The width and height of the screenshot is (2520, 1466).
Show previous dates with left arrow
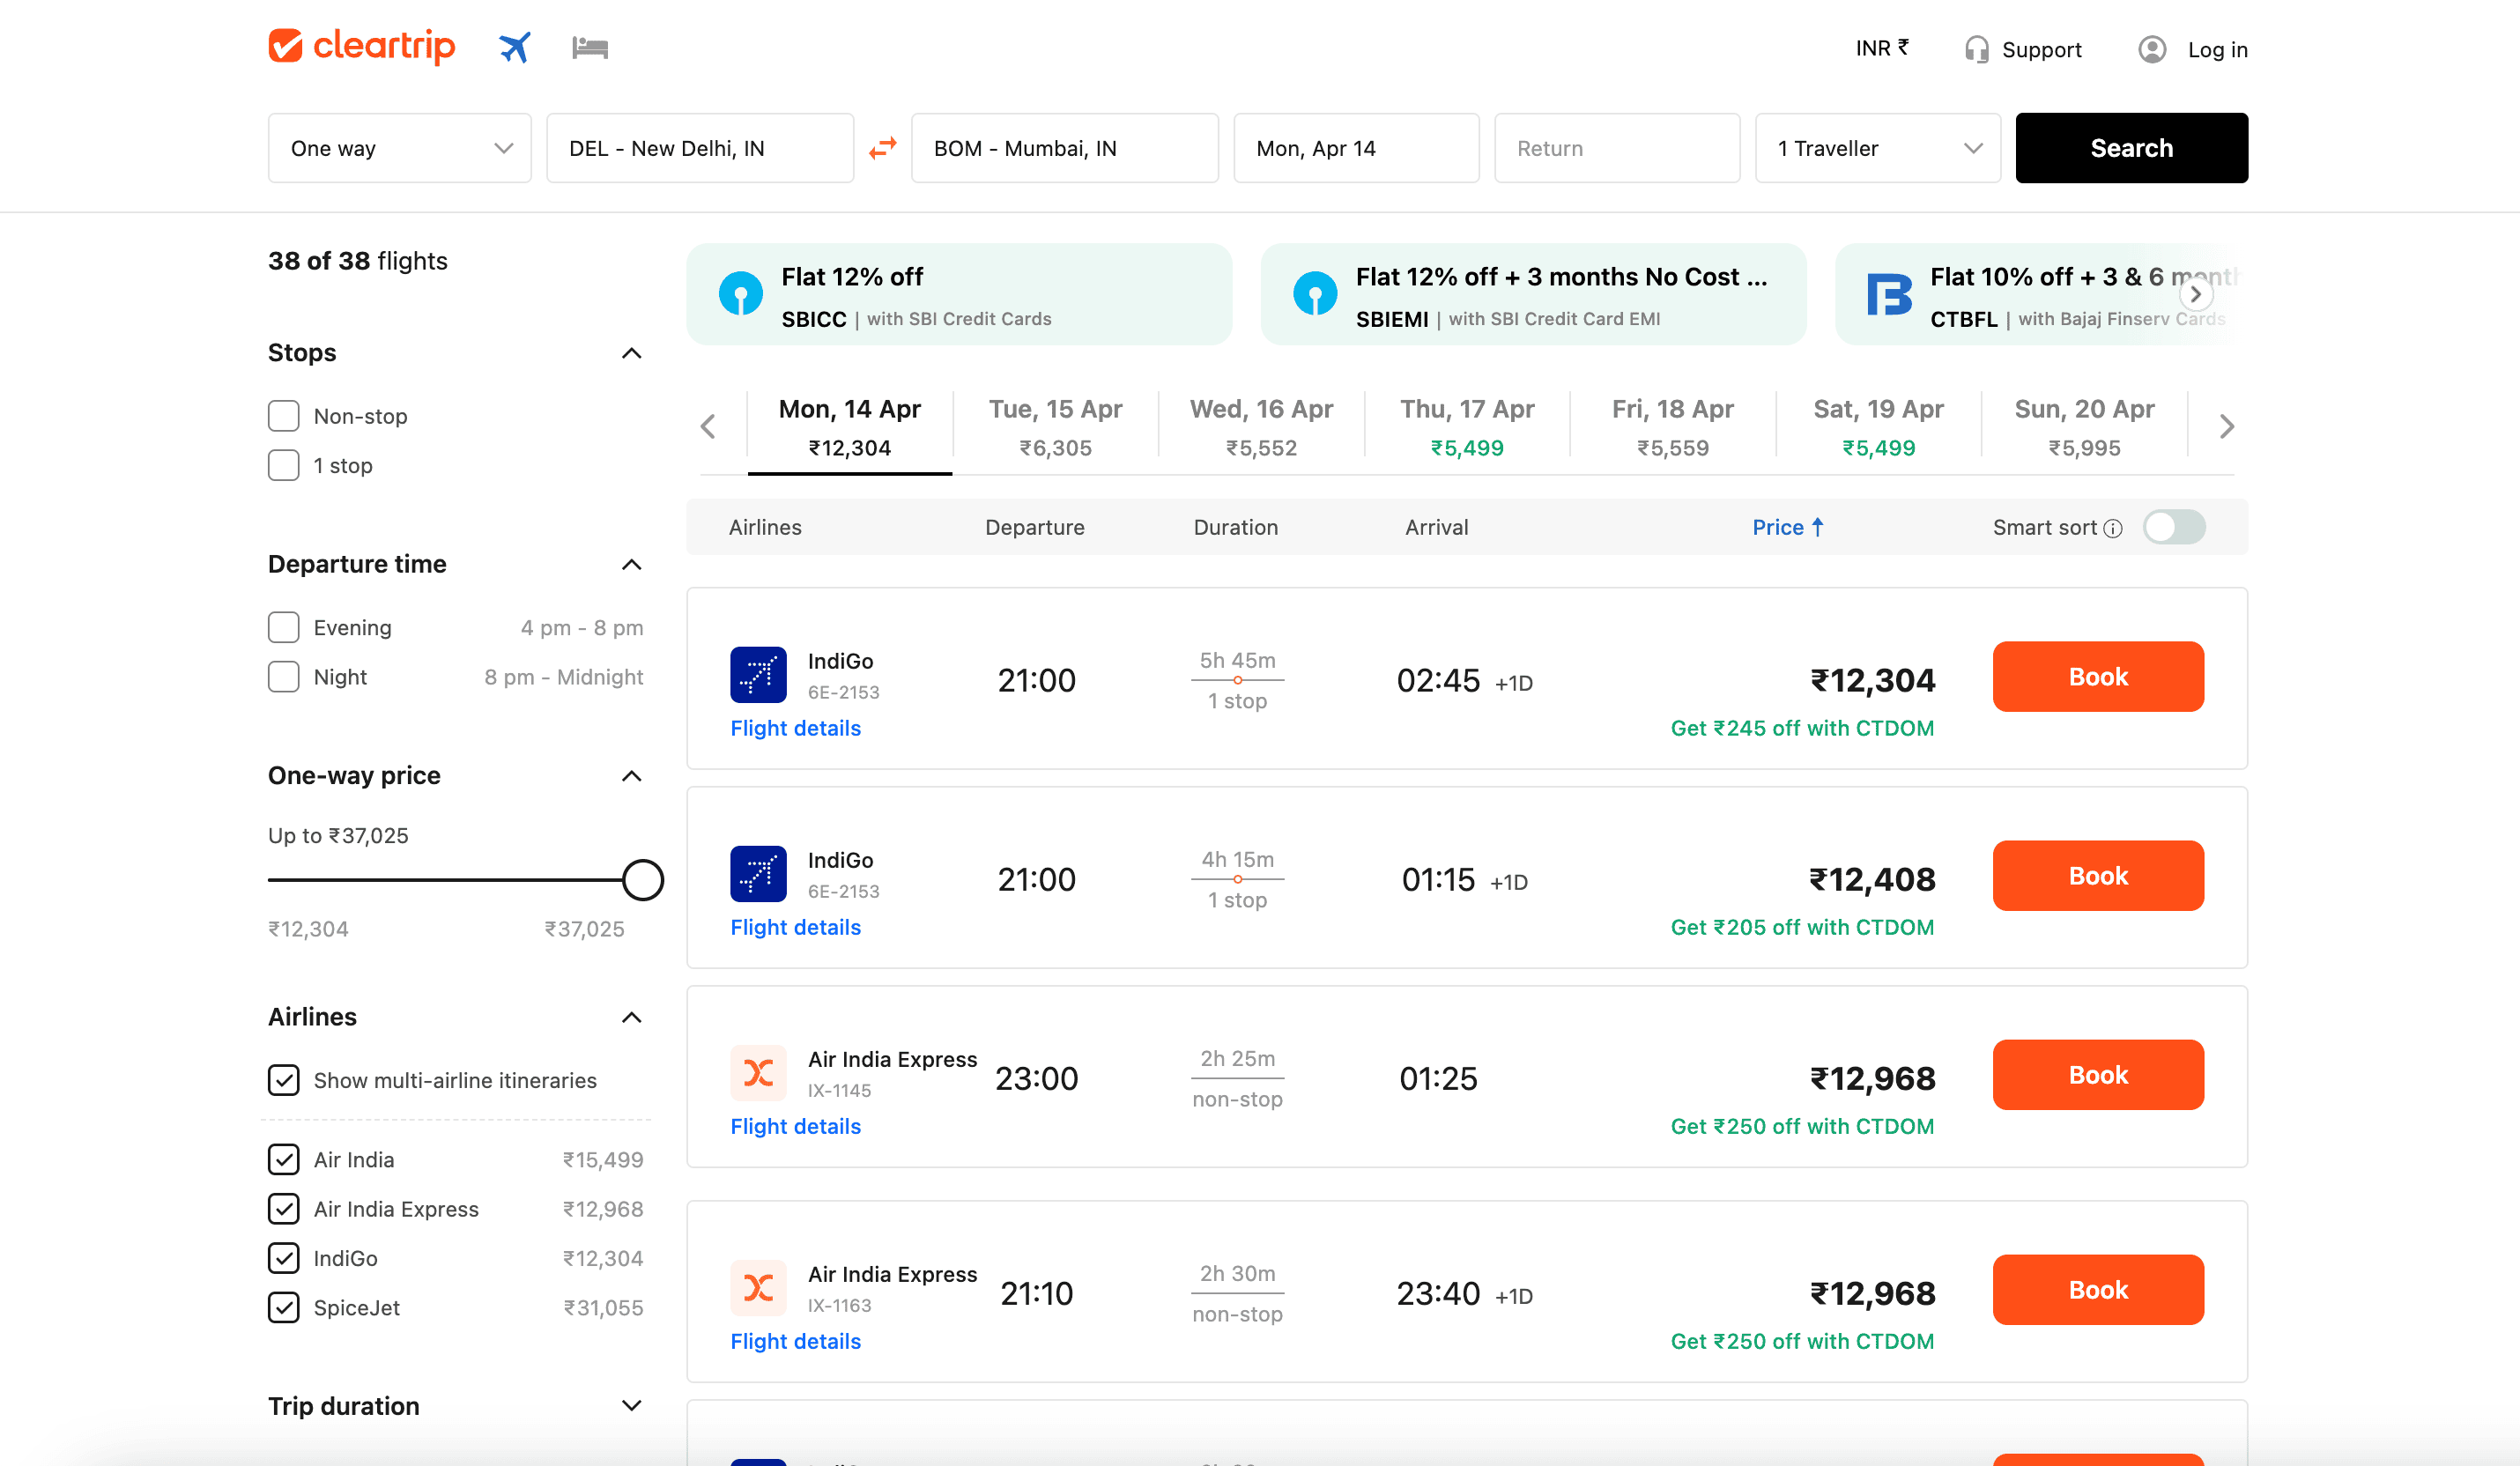708,427
